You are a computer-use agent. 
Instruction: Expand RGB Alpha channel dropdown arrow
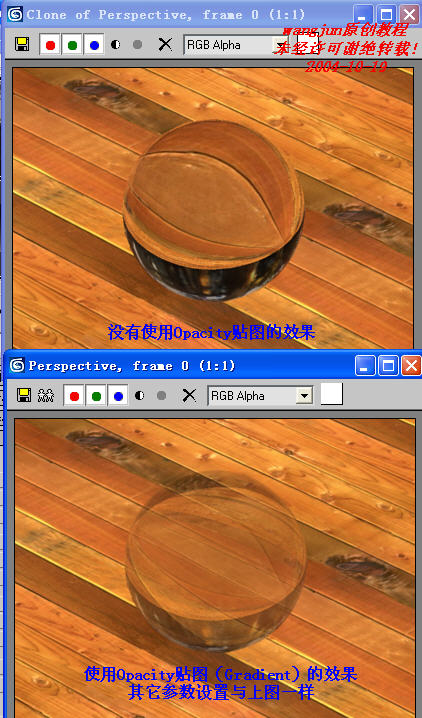[x=304, y=396]
